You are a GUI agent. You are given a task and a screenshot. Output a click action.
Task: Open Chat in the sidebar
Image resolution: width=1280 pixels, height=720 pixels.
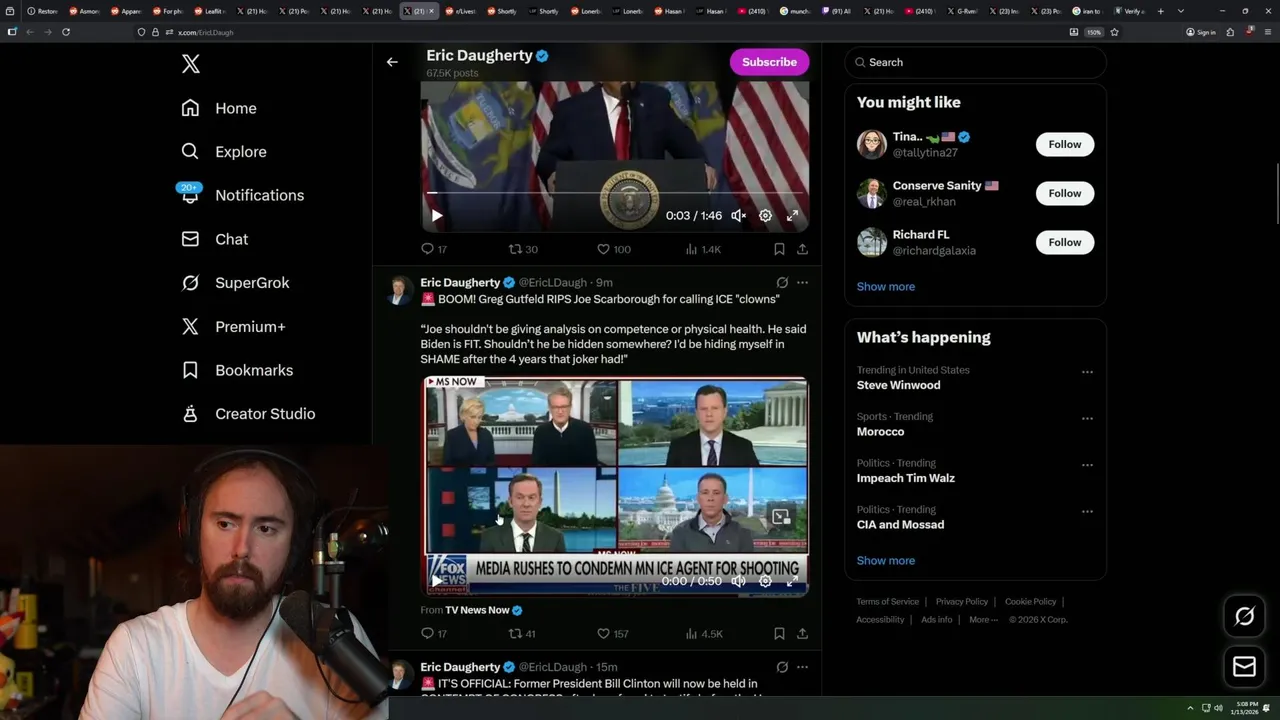[214, 239]
